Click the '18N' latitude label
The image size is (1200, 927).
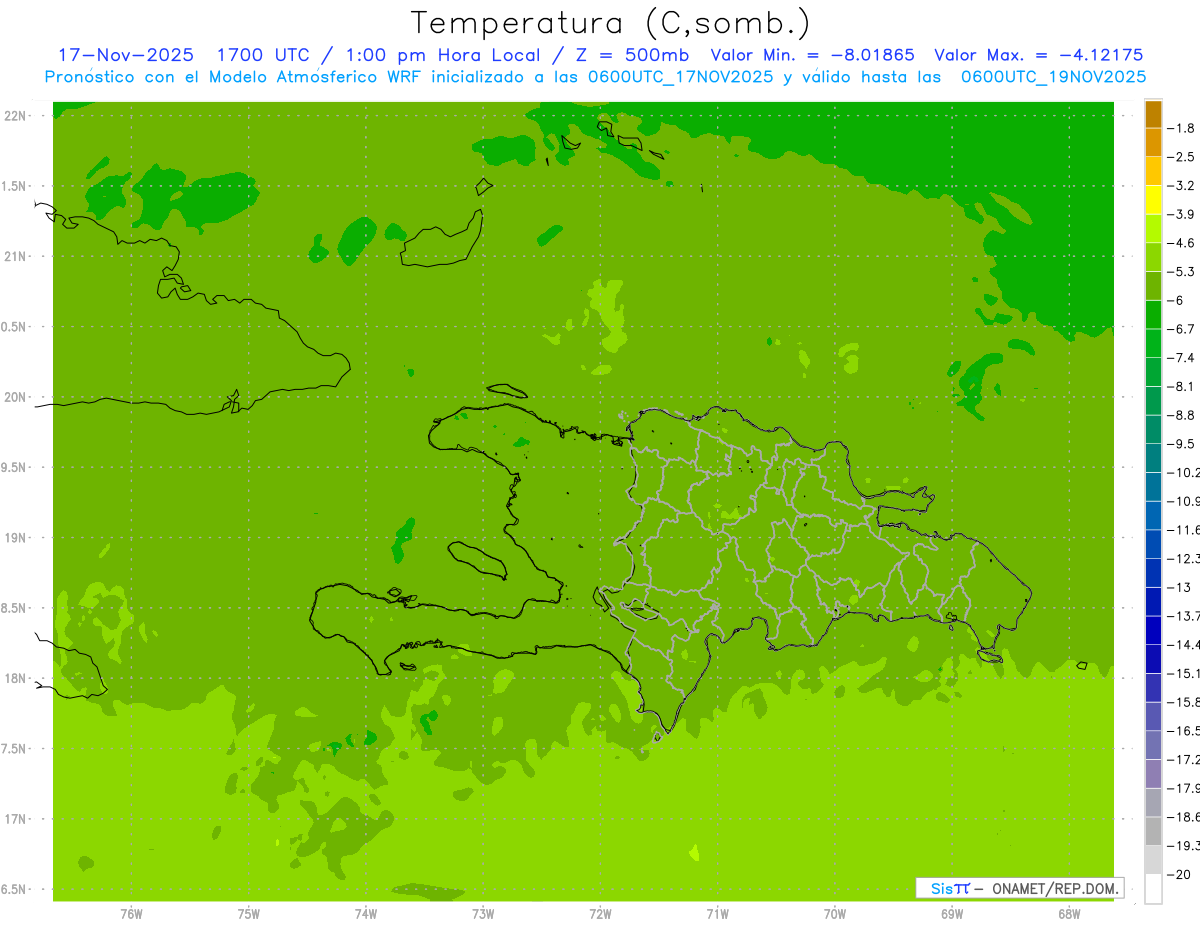[x=15, y=678]
